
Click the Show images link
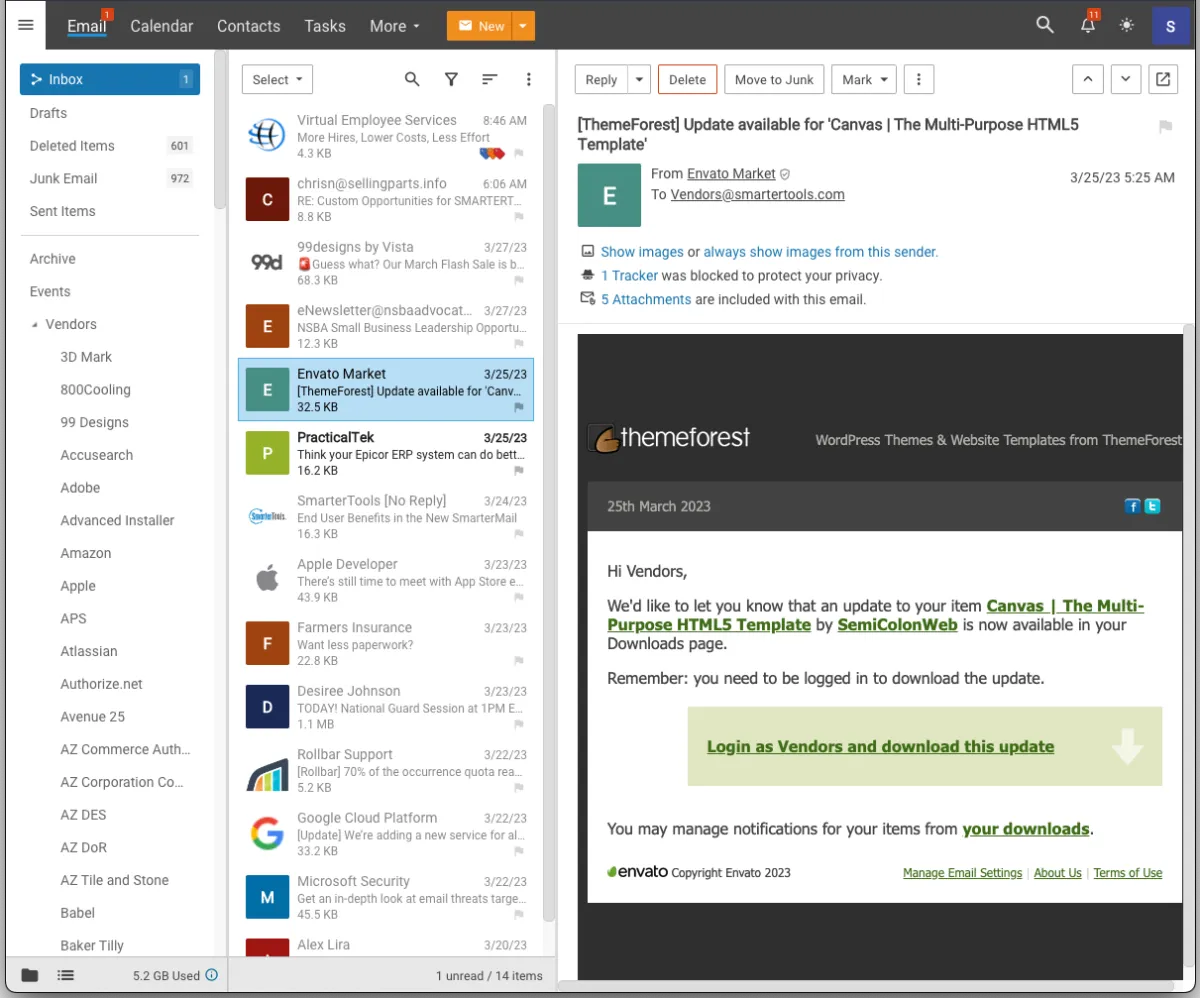click(642, 252)
